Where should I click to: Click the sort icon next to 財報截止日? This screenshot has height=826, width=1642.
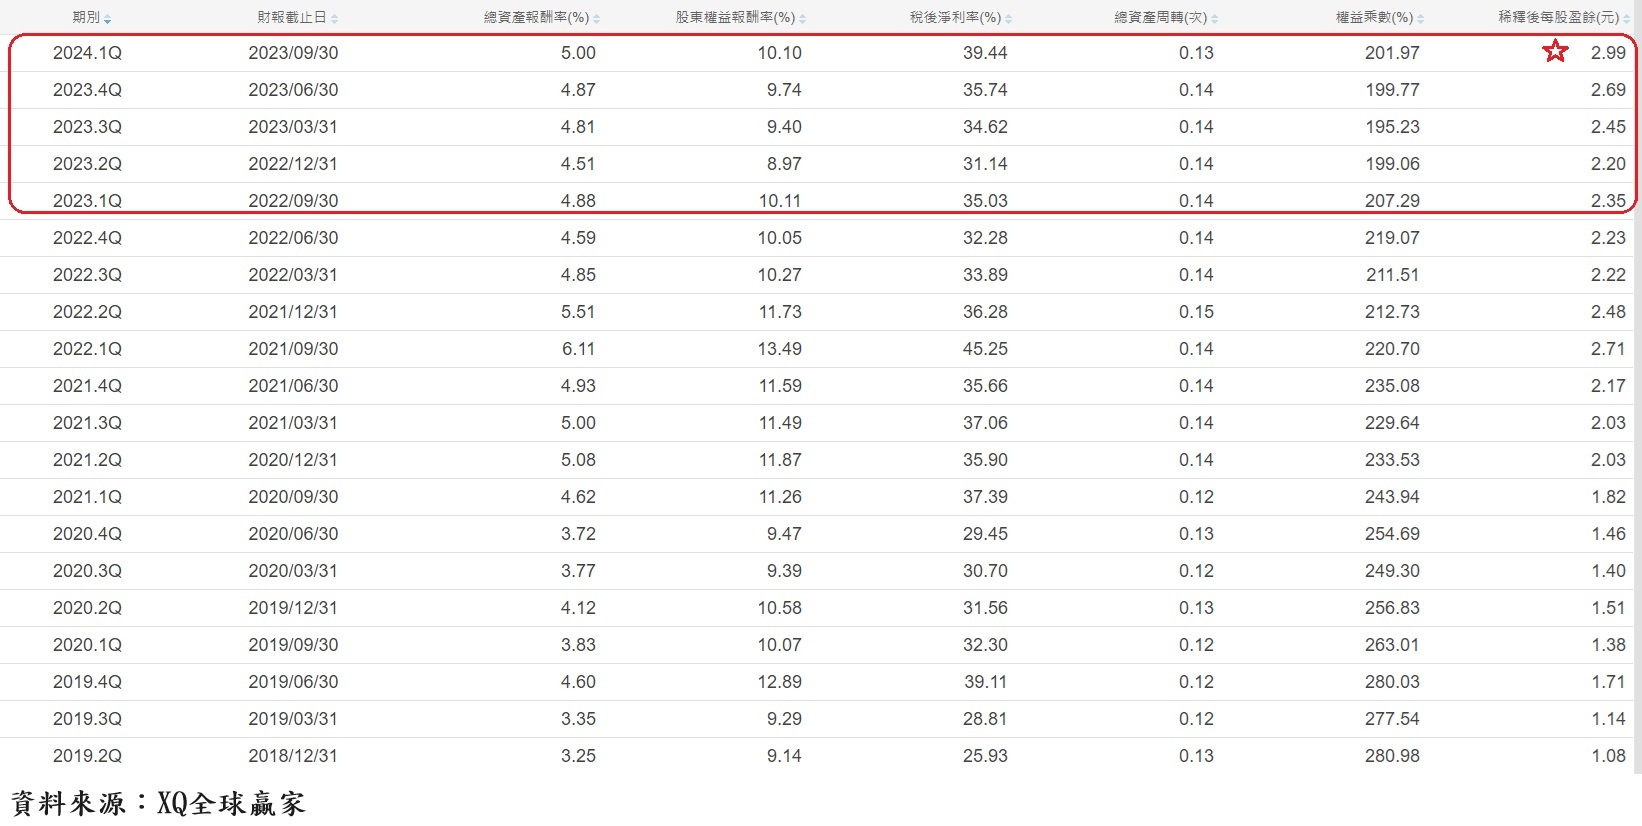[334, 19]
